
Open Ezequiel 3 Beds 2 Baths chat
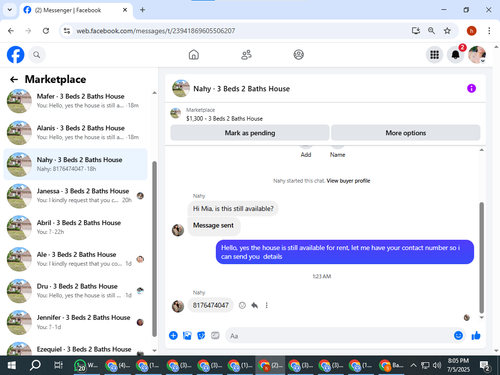click(75, 348)
